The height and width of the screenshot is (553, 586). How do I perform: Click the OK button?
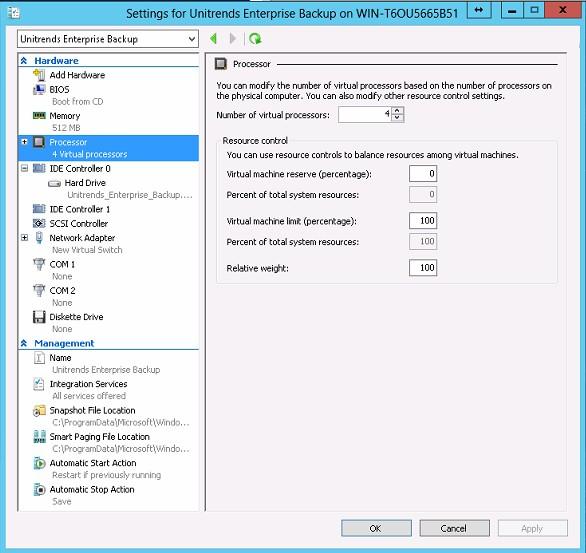point(376,528)
